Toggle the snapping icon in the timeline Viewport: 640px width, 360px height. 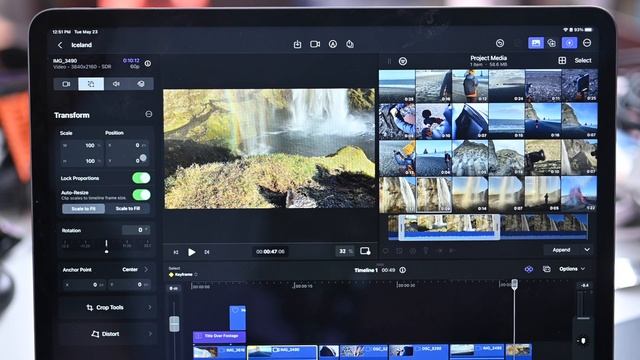click(529, 269)
